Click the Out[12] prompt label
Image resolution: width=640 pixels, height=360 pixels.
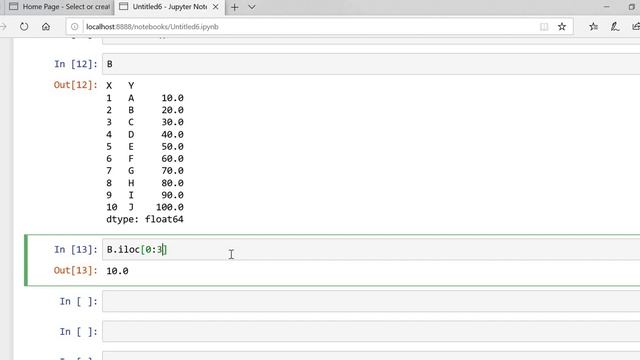[76, 85]
